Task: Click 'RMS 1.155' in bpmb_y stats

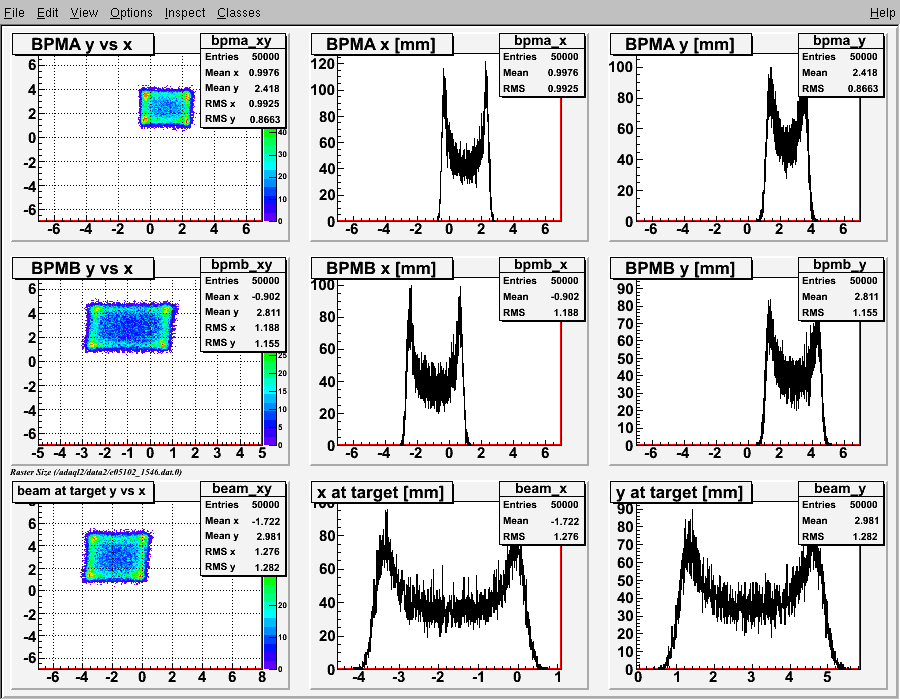Action: [x=841, y=313]
